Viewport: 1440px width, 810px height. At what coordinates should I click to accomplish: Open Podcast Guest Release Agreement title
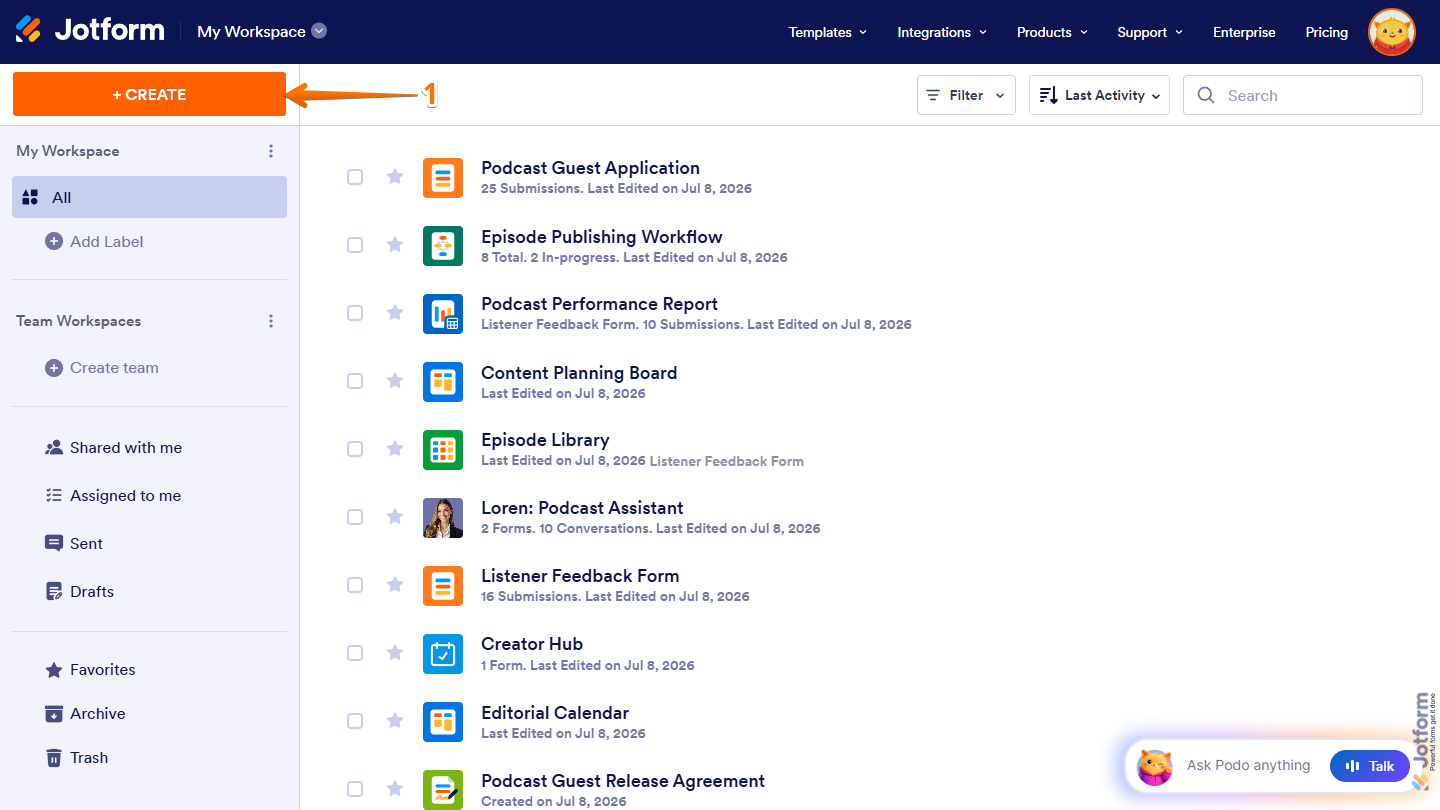point(623,781)
